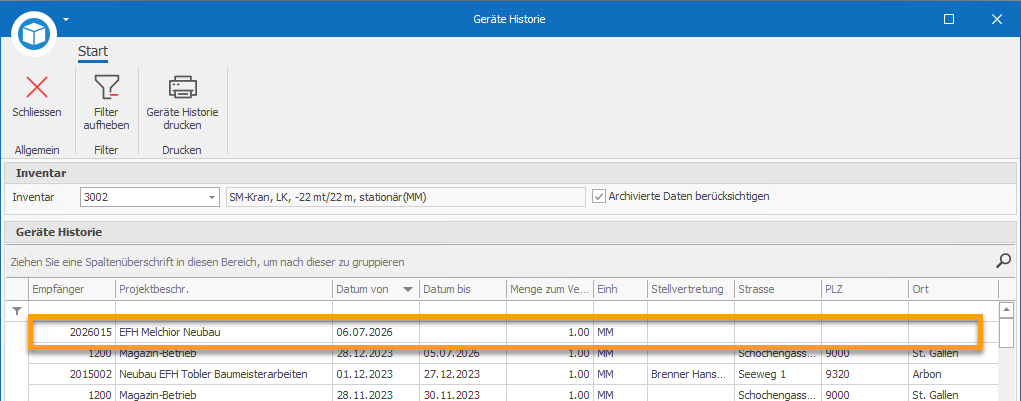Open the Inventar 3002 dropdown

[212, 197]
